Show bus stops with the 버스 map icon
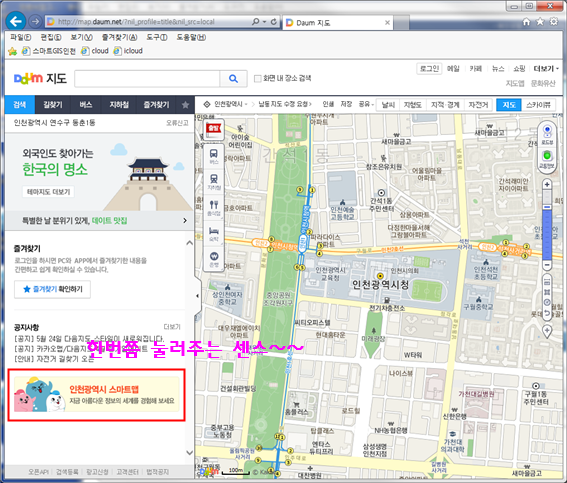The height and width of the screenshot is (483, 567). (214, 156)
